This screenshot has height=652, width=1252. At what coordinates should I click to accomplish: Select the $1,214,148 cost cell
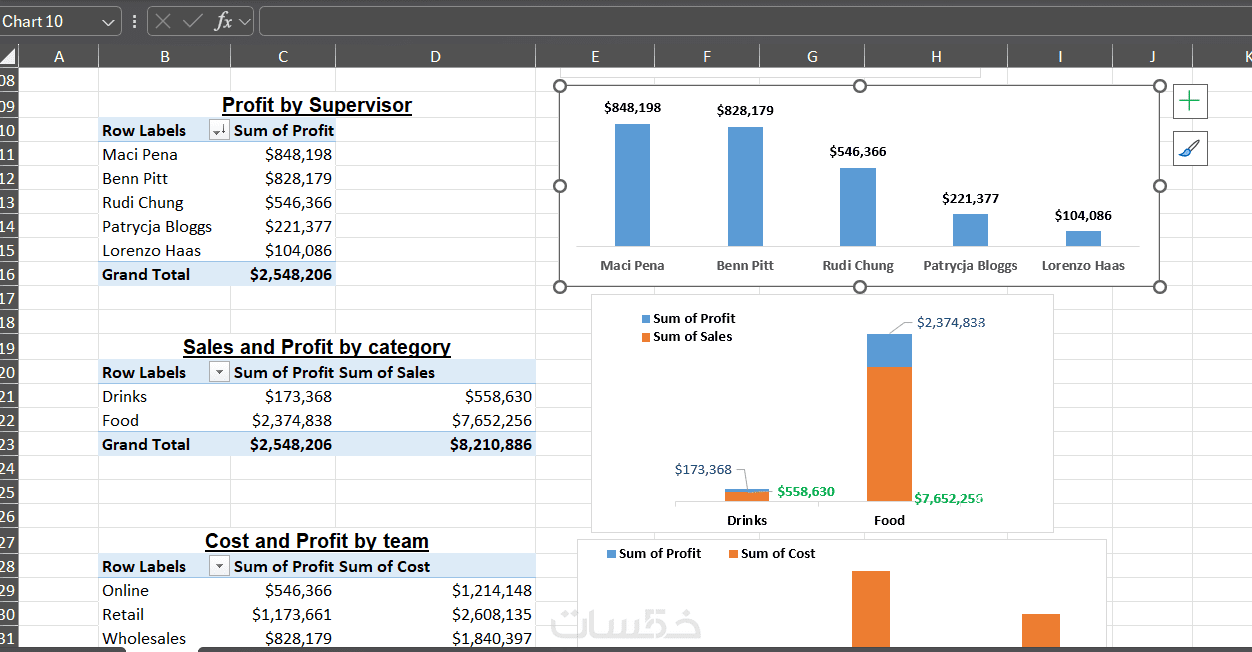[x=435, y=590]
